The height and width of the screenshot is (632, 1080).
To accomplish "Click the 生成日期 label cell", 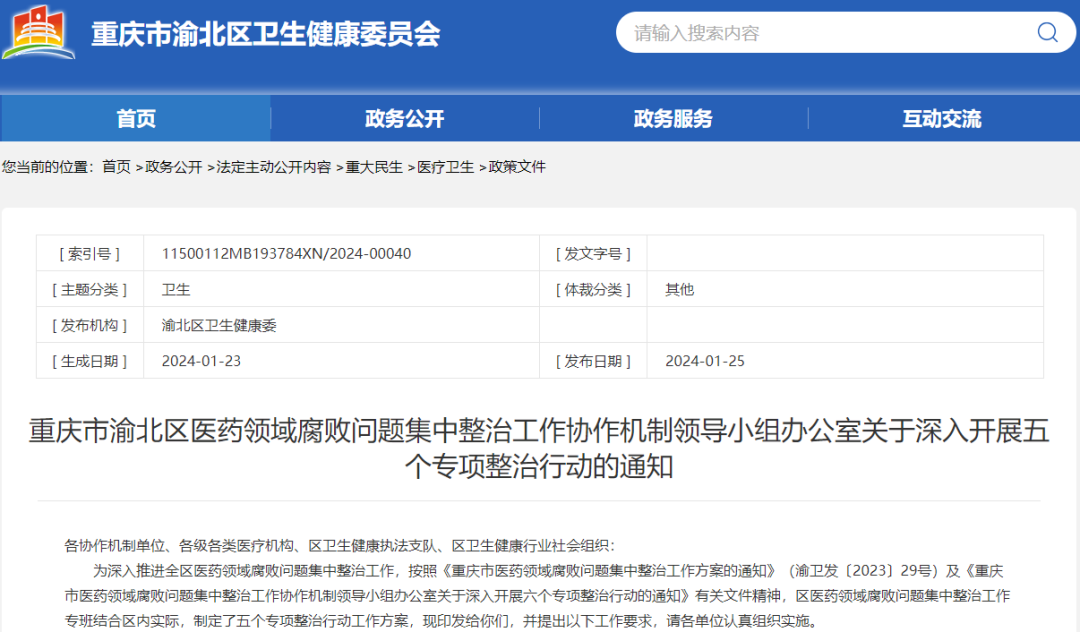I will coord(90,361).
